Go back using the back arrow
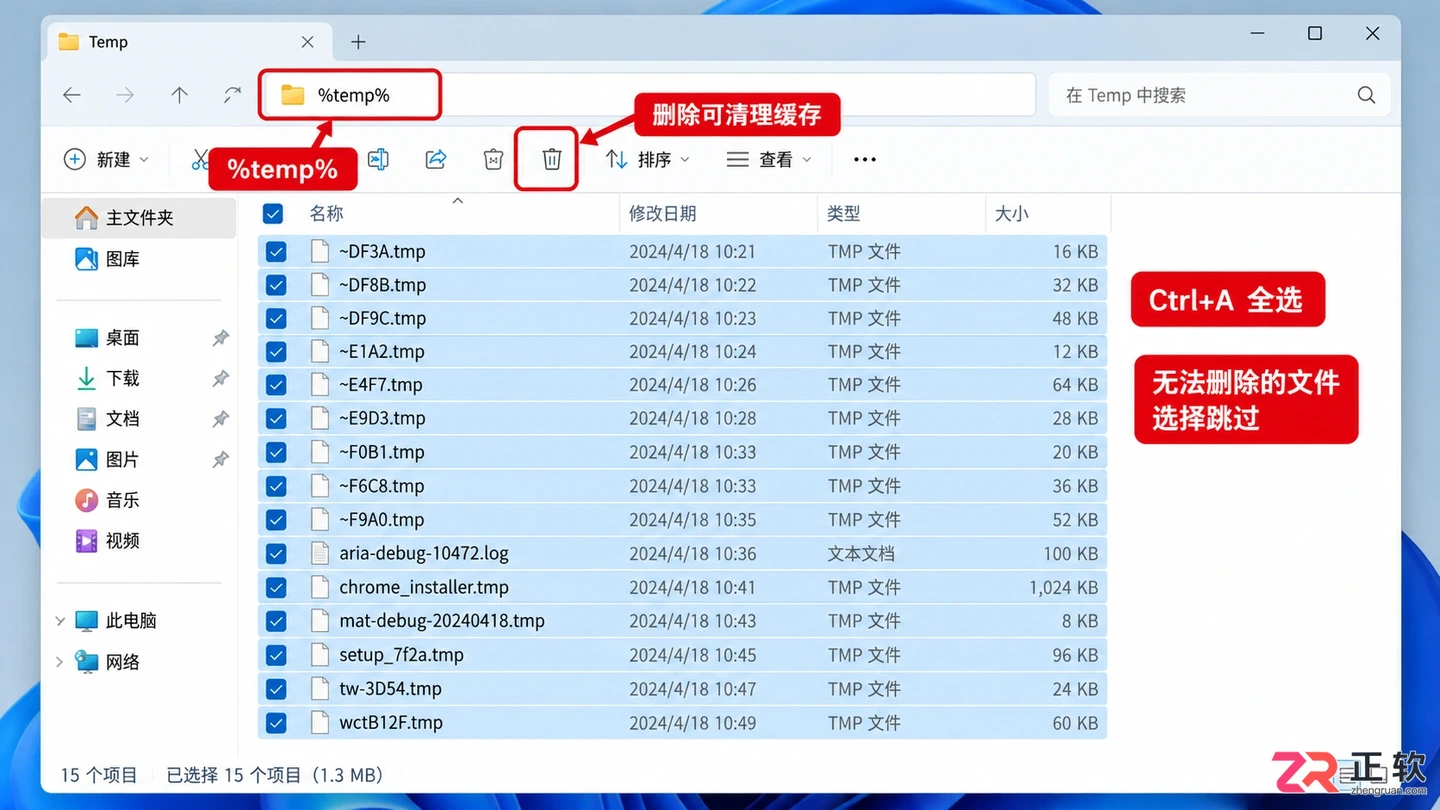The height and width of the screenshot is (810, 1440). click(72, 95)
